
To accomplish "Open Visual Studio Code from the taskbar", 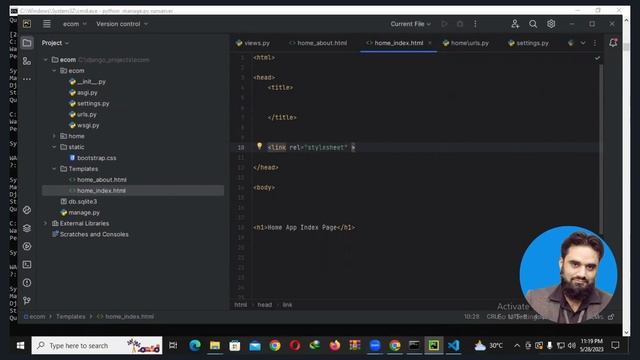I will [453, 346].
